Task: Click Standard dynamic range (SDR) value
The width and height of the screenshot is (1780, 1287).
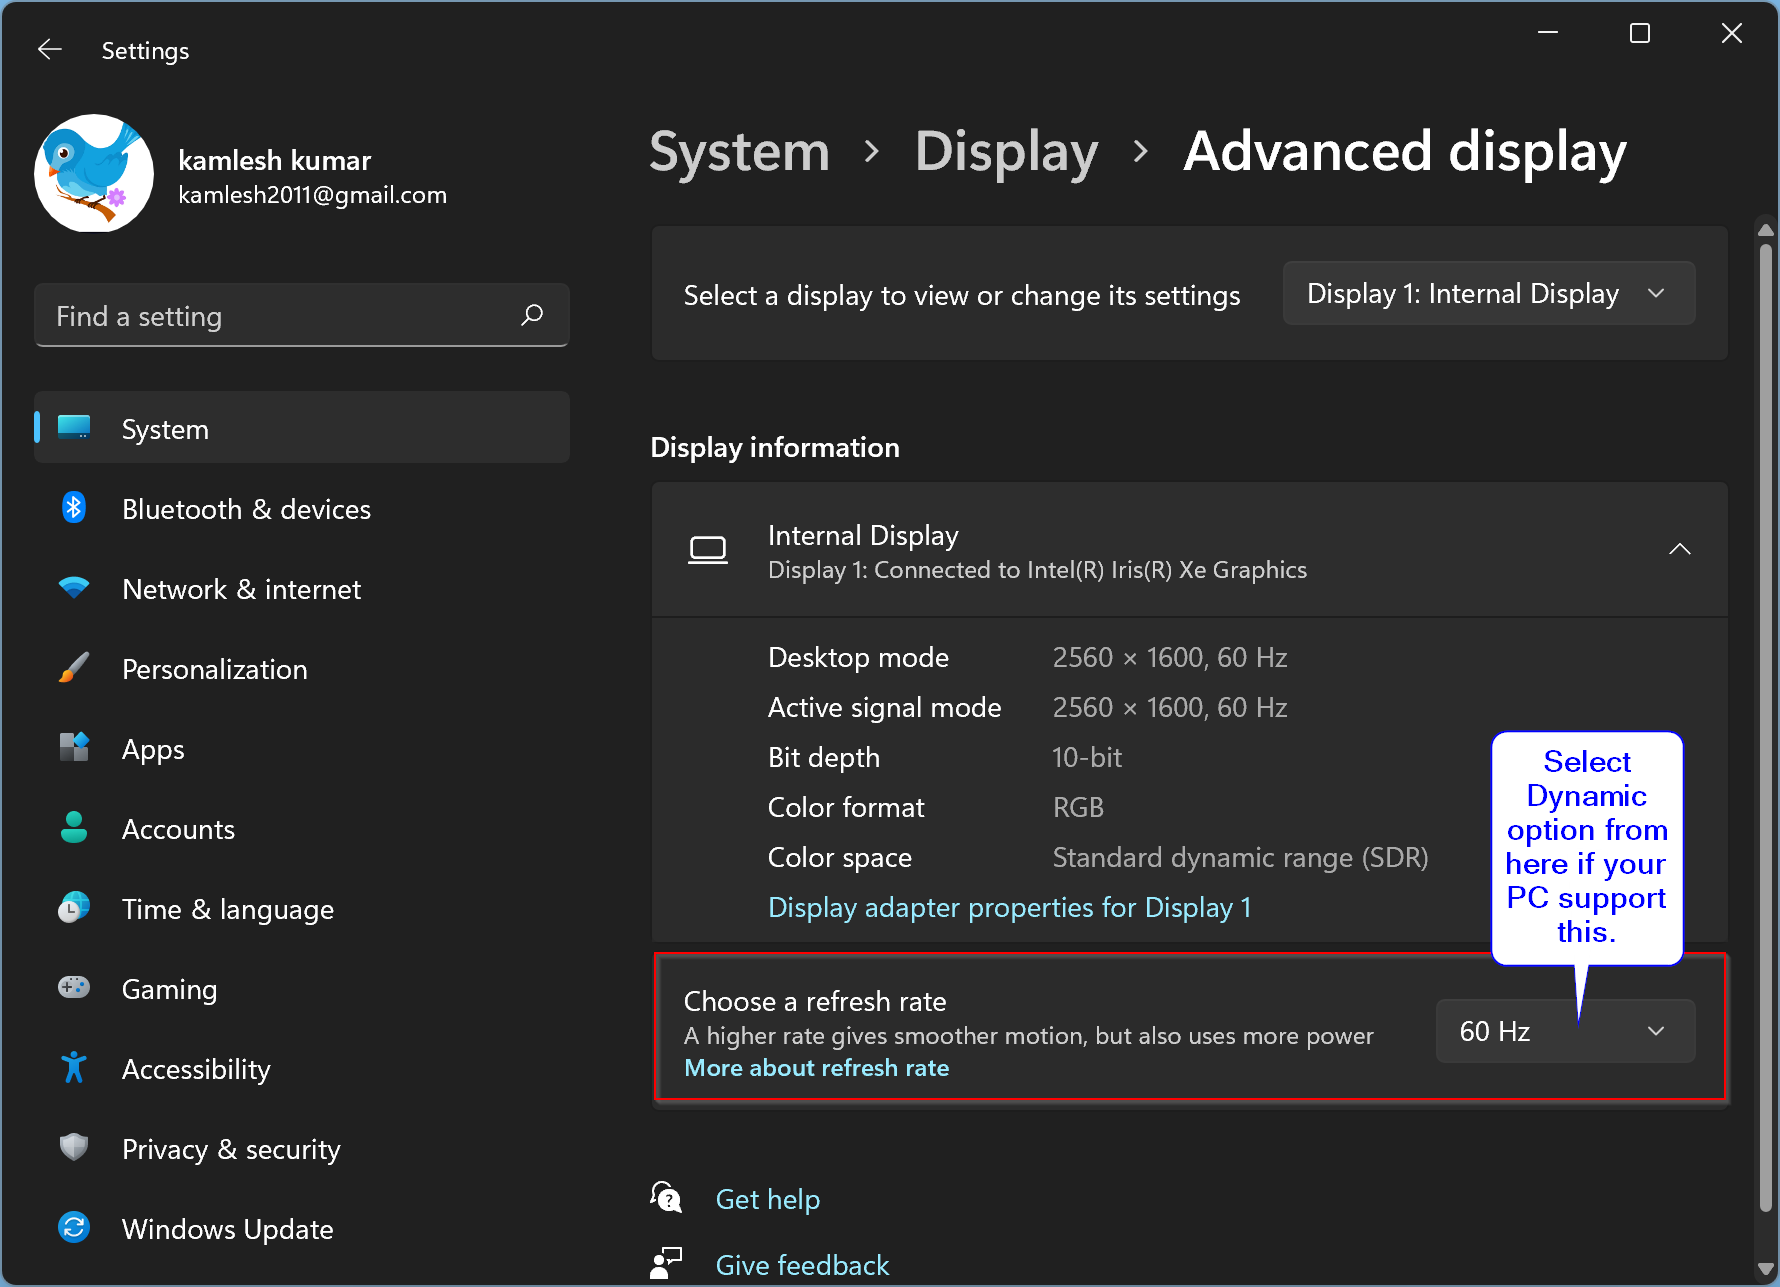Action: [x=1240, y=857]
